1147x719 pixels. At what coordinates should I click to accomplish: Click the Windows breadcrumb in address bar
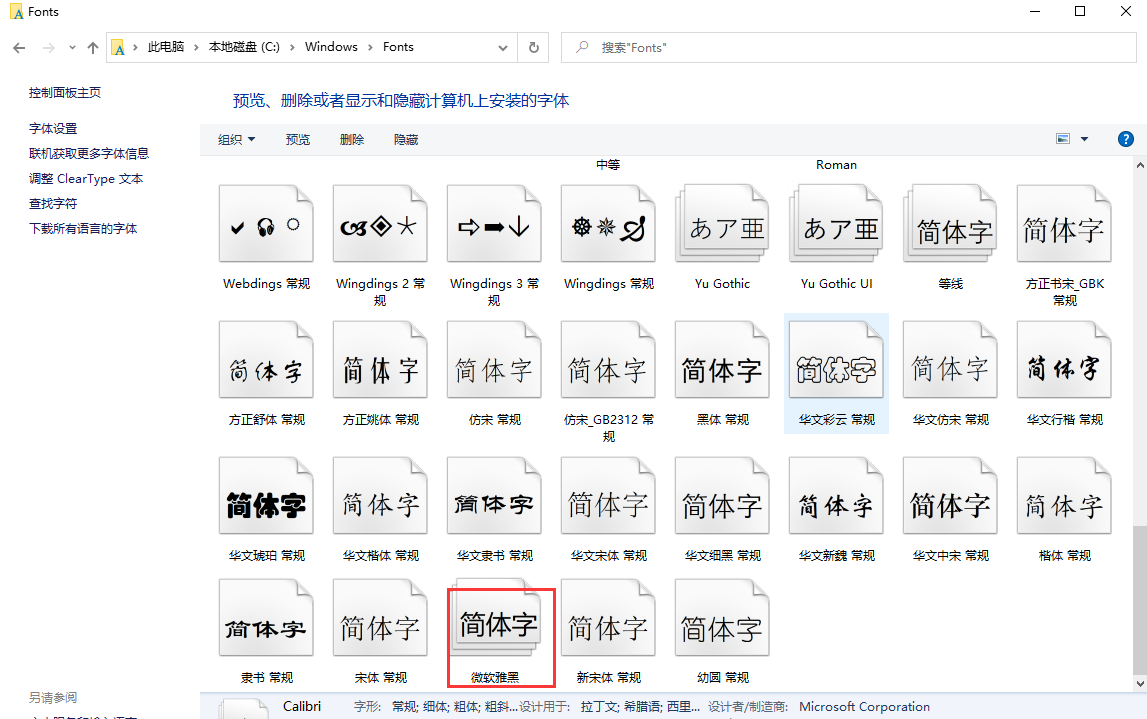pos(331,47)
